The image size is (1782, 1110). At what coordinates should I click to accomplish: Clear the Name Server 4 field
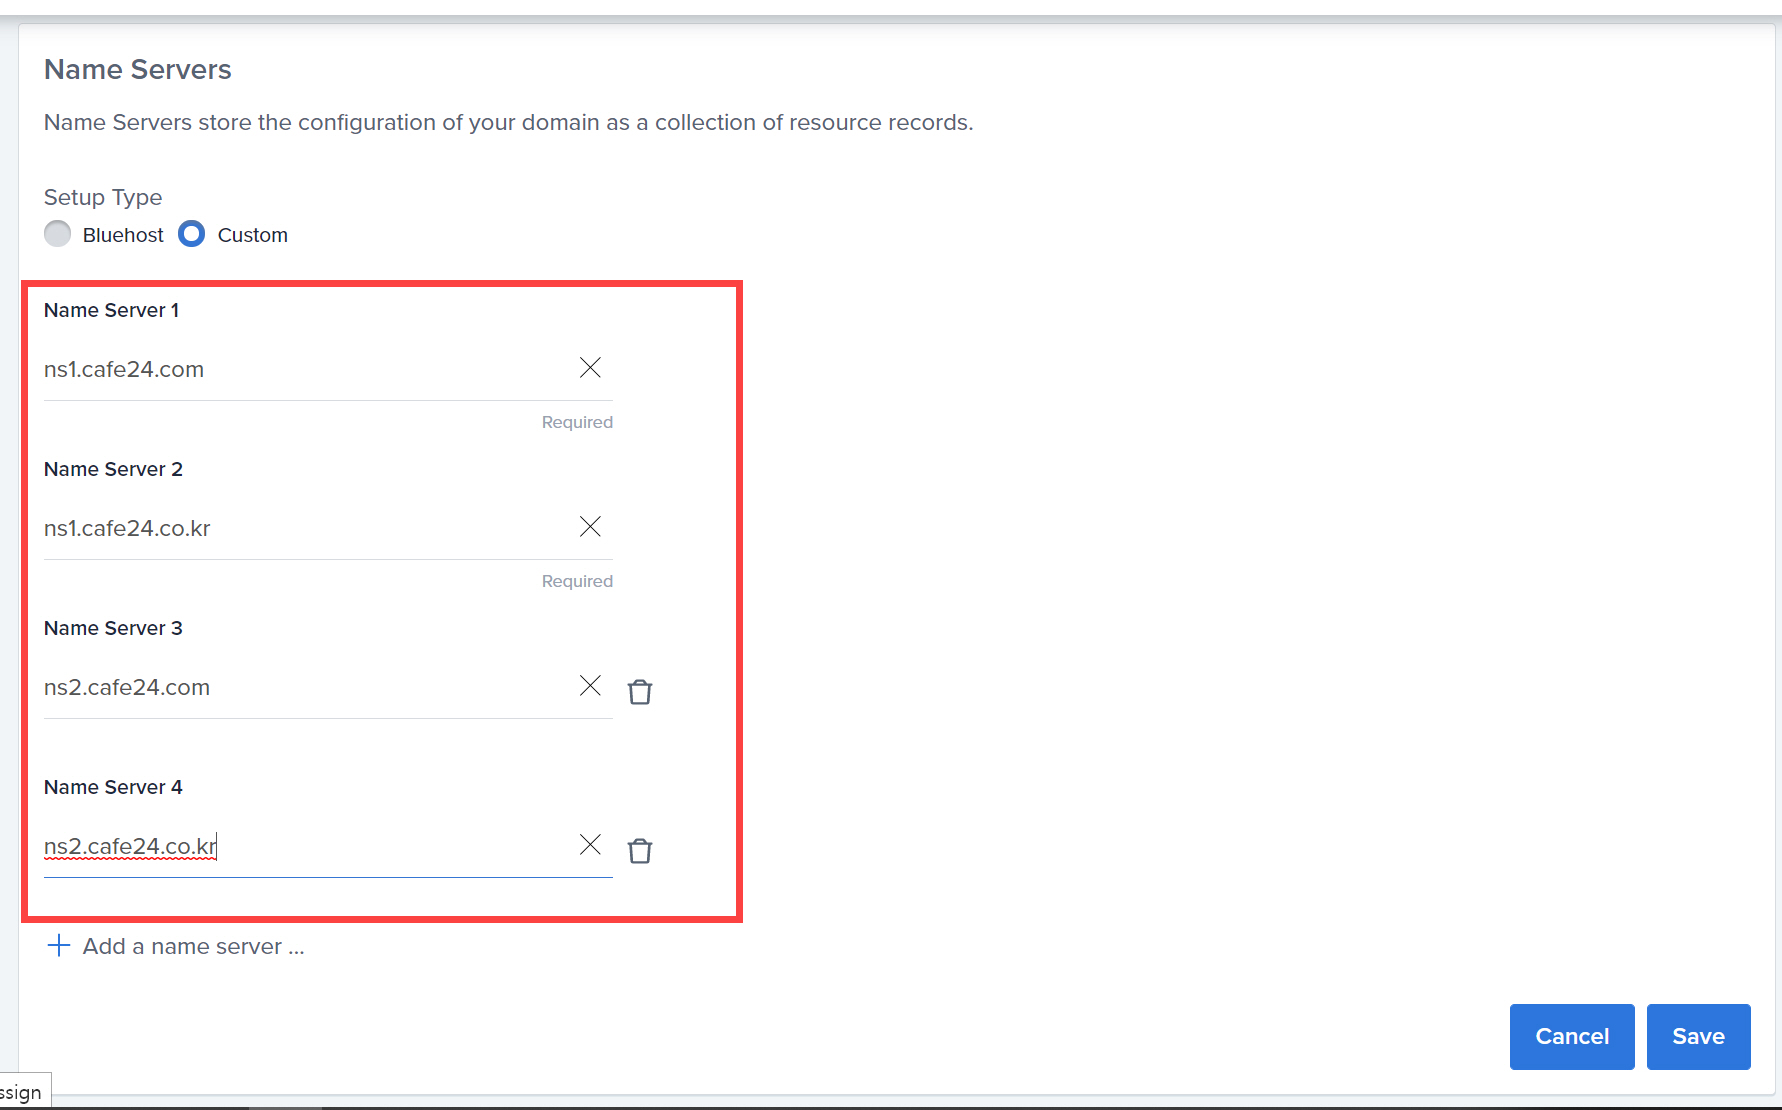tap(590, 845)
